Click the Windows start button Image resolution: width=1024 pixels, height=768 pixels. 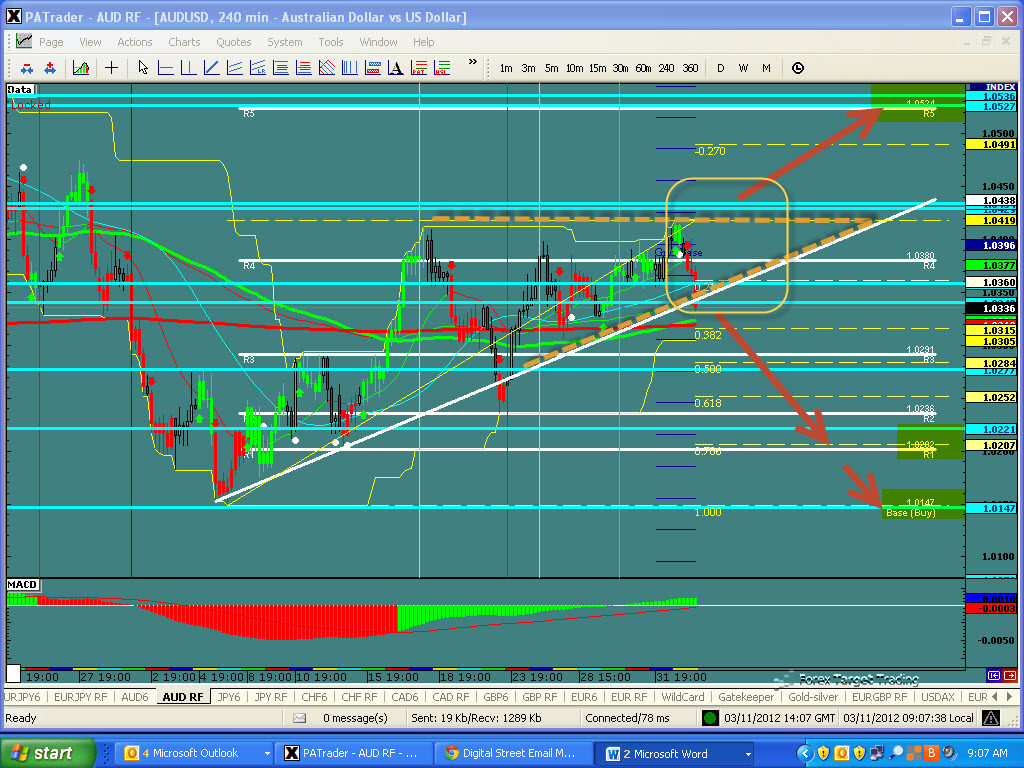48,753
